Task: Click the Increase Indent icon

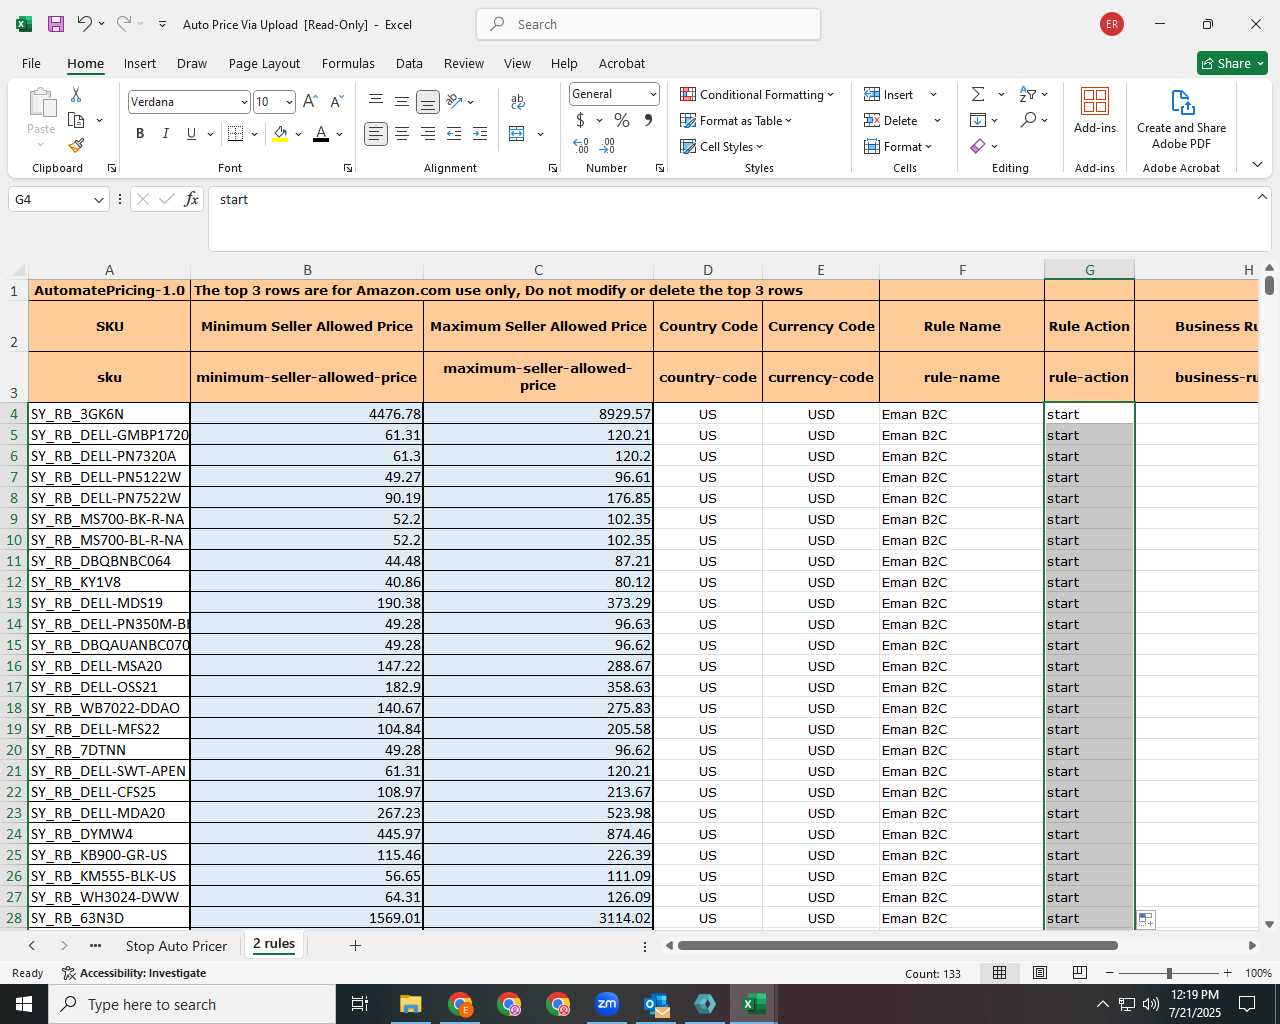Action: (x=480, y=134)
